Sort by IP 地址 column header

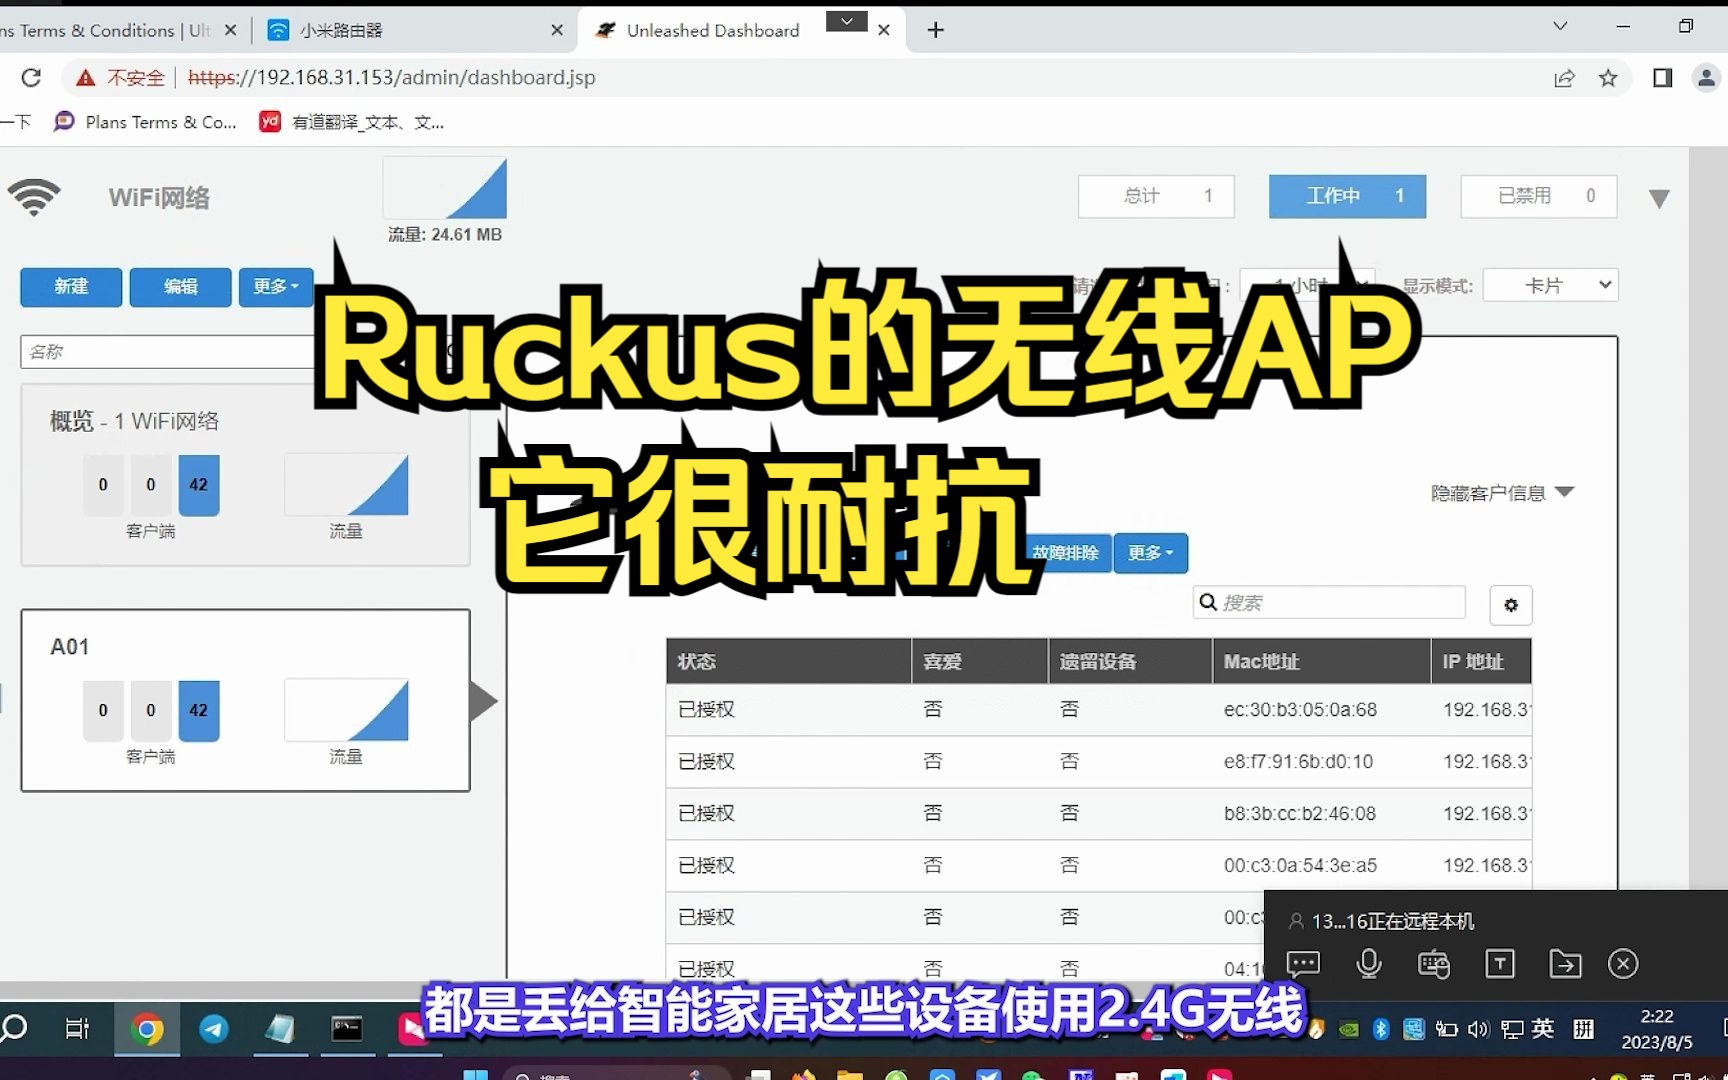1481,661
